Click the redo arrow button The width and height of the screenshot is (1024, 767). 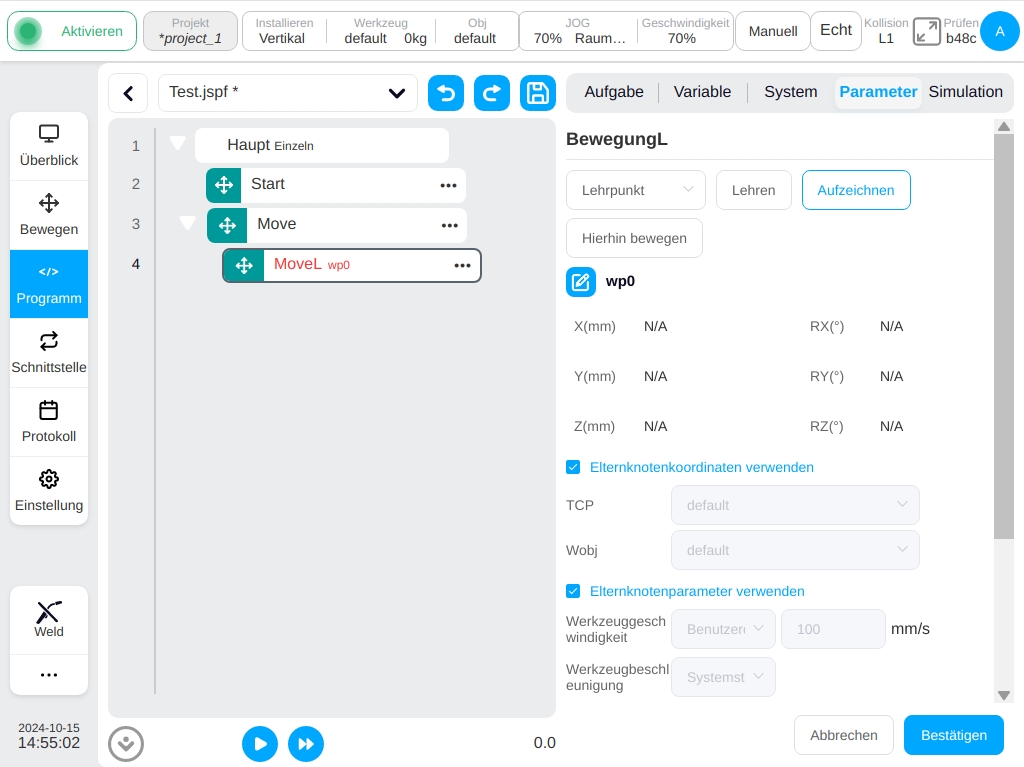(492, 93)
